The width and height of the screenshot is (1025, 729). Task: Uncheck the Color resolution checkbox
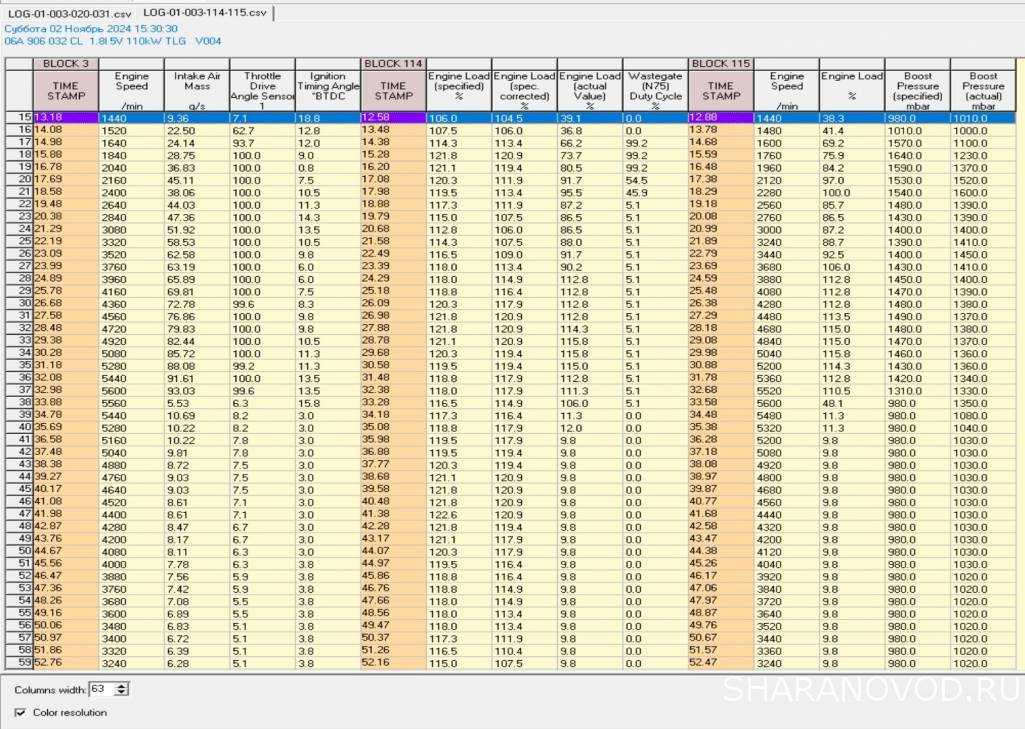[21, 712]
